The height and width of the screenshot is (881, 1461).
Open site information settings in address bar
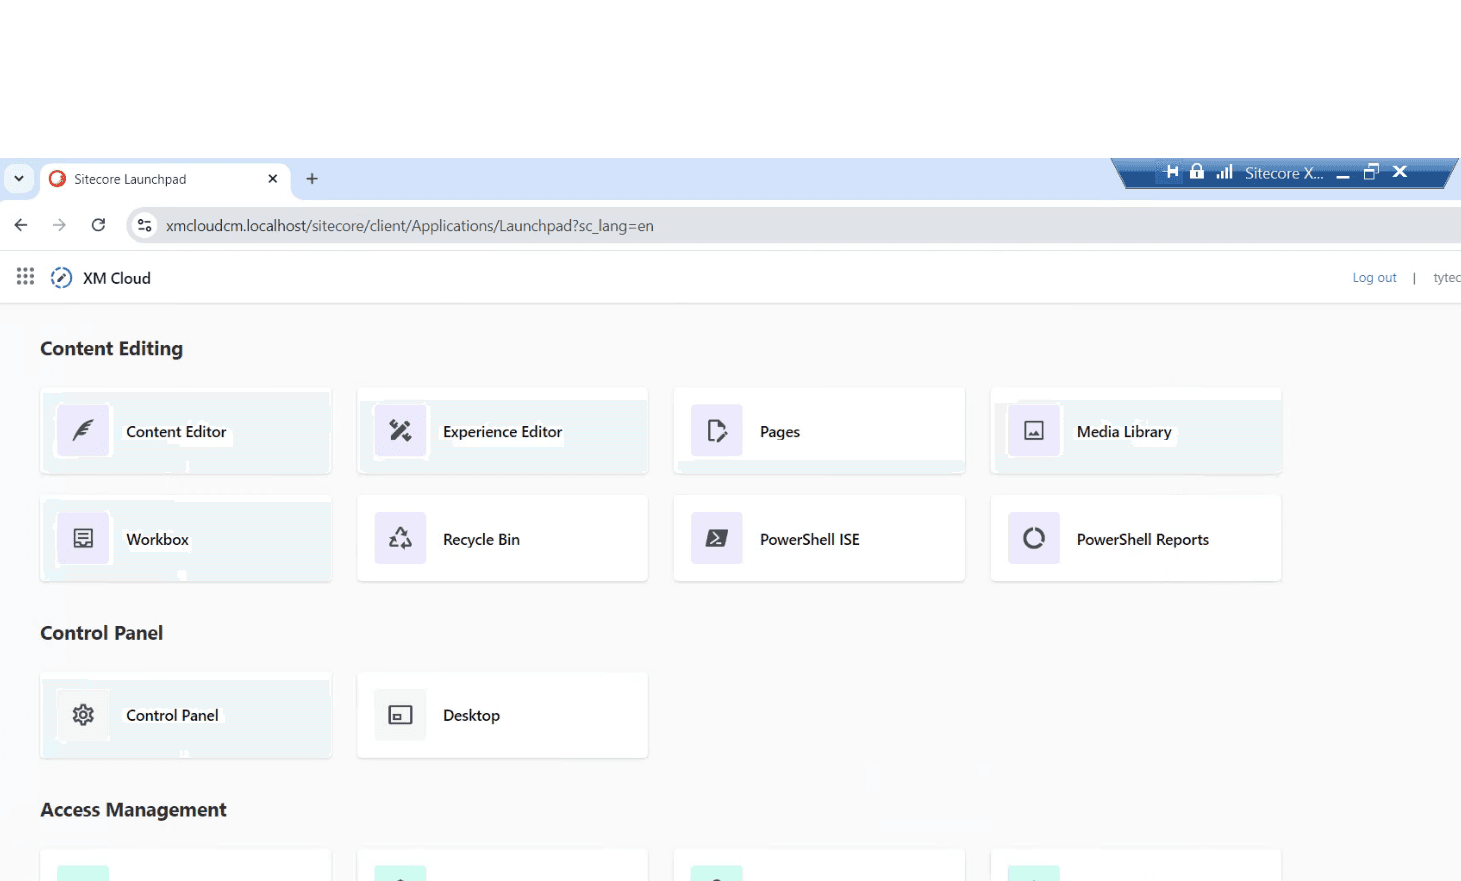(145, 225)
